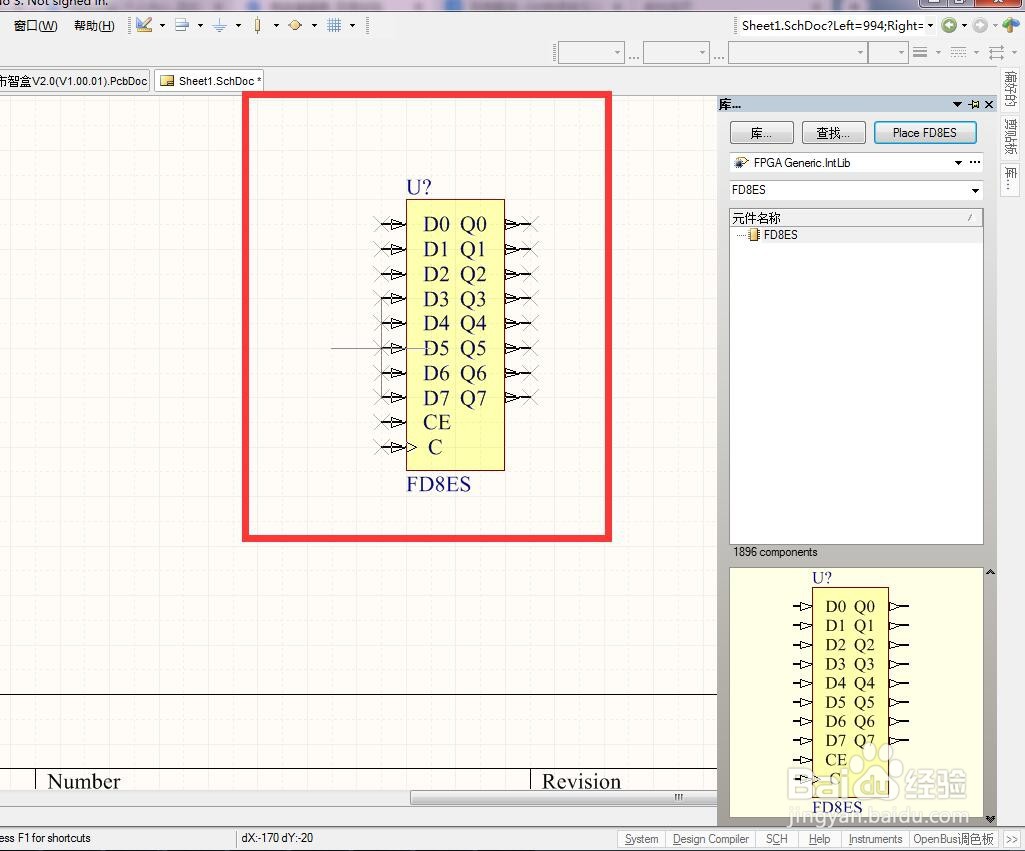Switch to the V2.0(V1.00.01).PcbDoc tab
The width and height of the screenshot is (1025, 851).
coord(74,81)
